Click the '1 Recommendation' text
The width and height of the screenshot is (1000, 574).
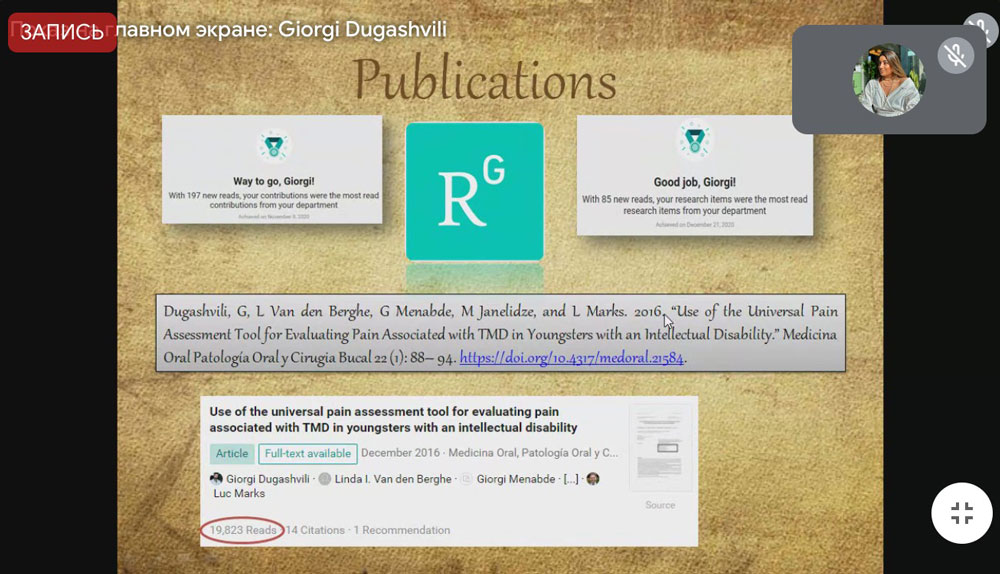(402, 530)
